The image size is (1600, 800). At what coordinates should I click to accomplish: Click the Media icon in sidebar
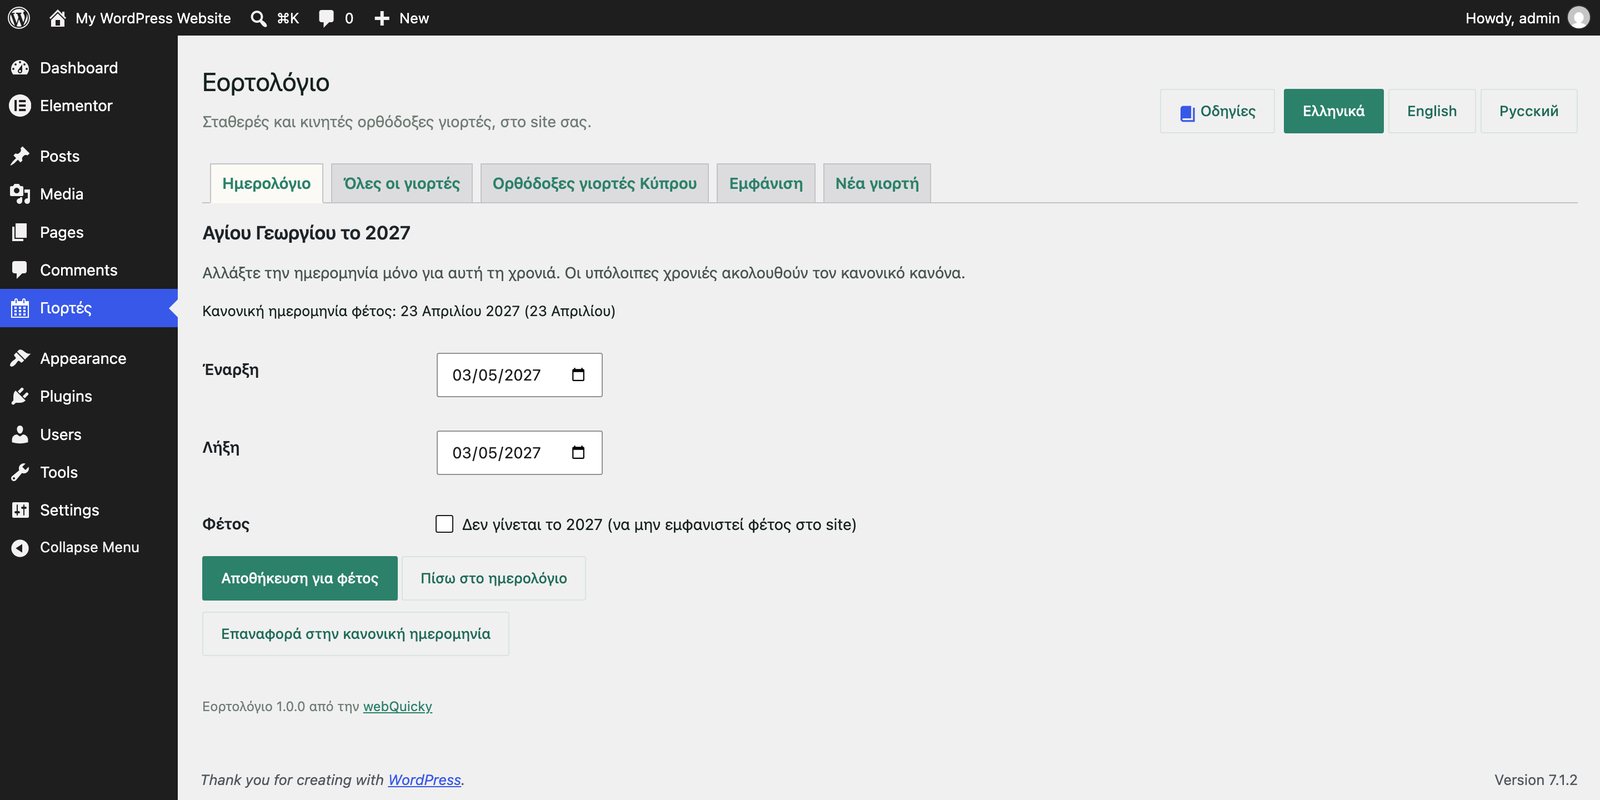20,194
